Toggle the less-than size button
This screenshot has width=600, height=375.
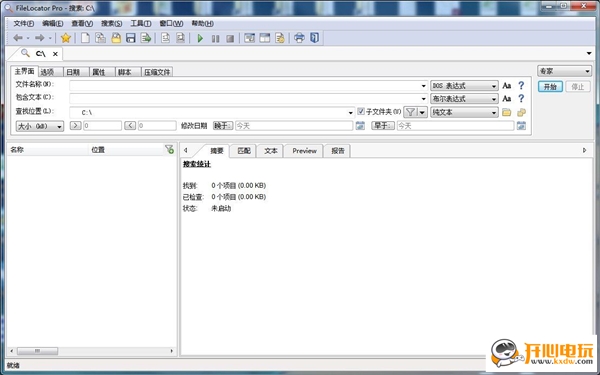[x=130, y=126]
